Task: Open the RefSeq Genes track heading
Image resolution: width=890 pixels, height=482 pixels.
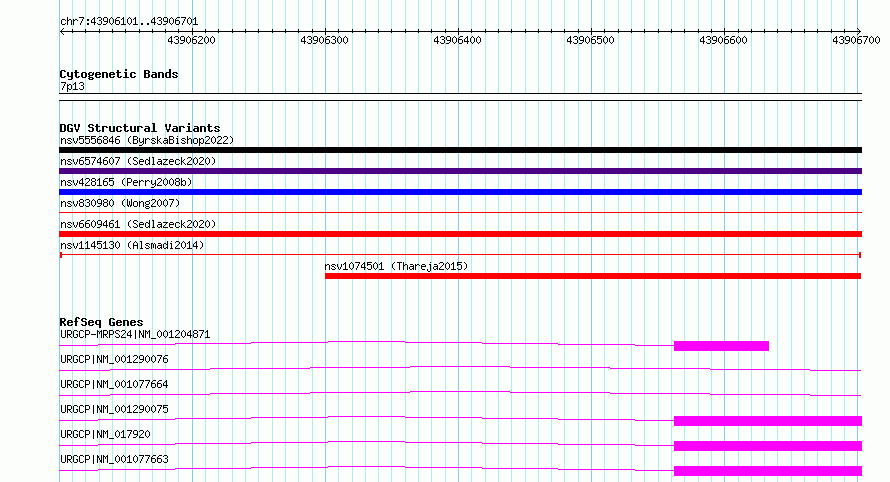Action: tap(101, 322)
